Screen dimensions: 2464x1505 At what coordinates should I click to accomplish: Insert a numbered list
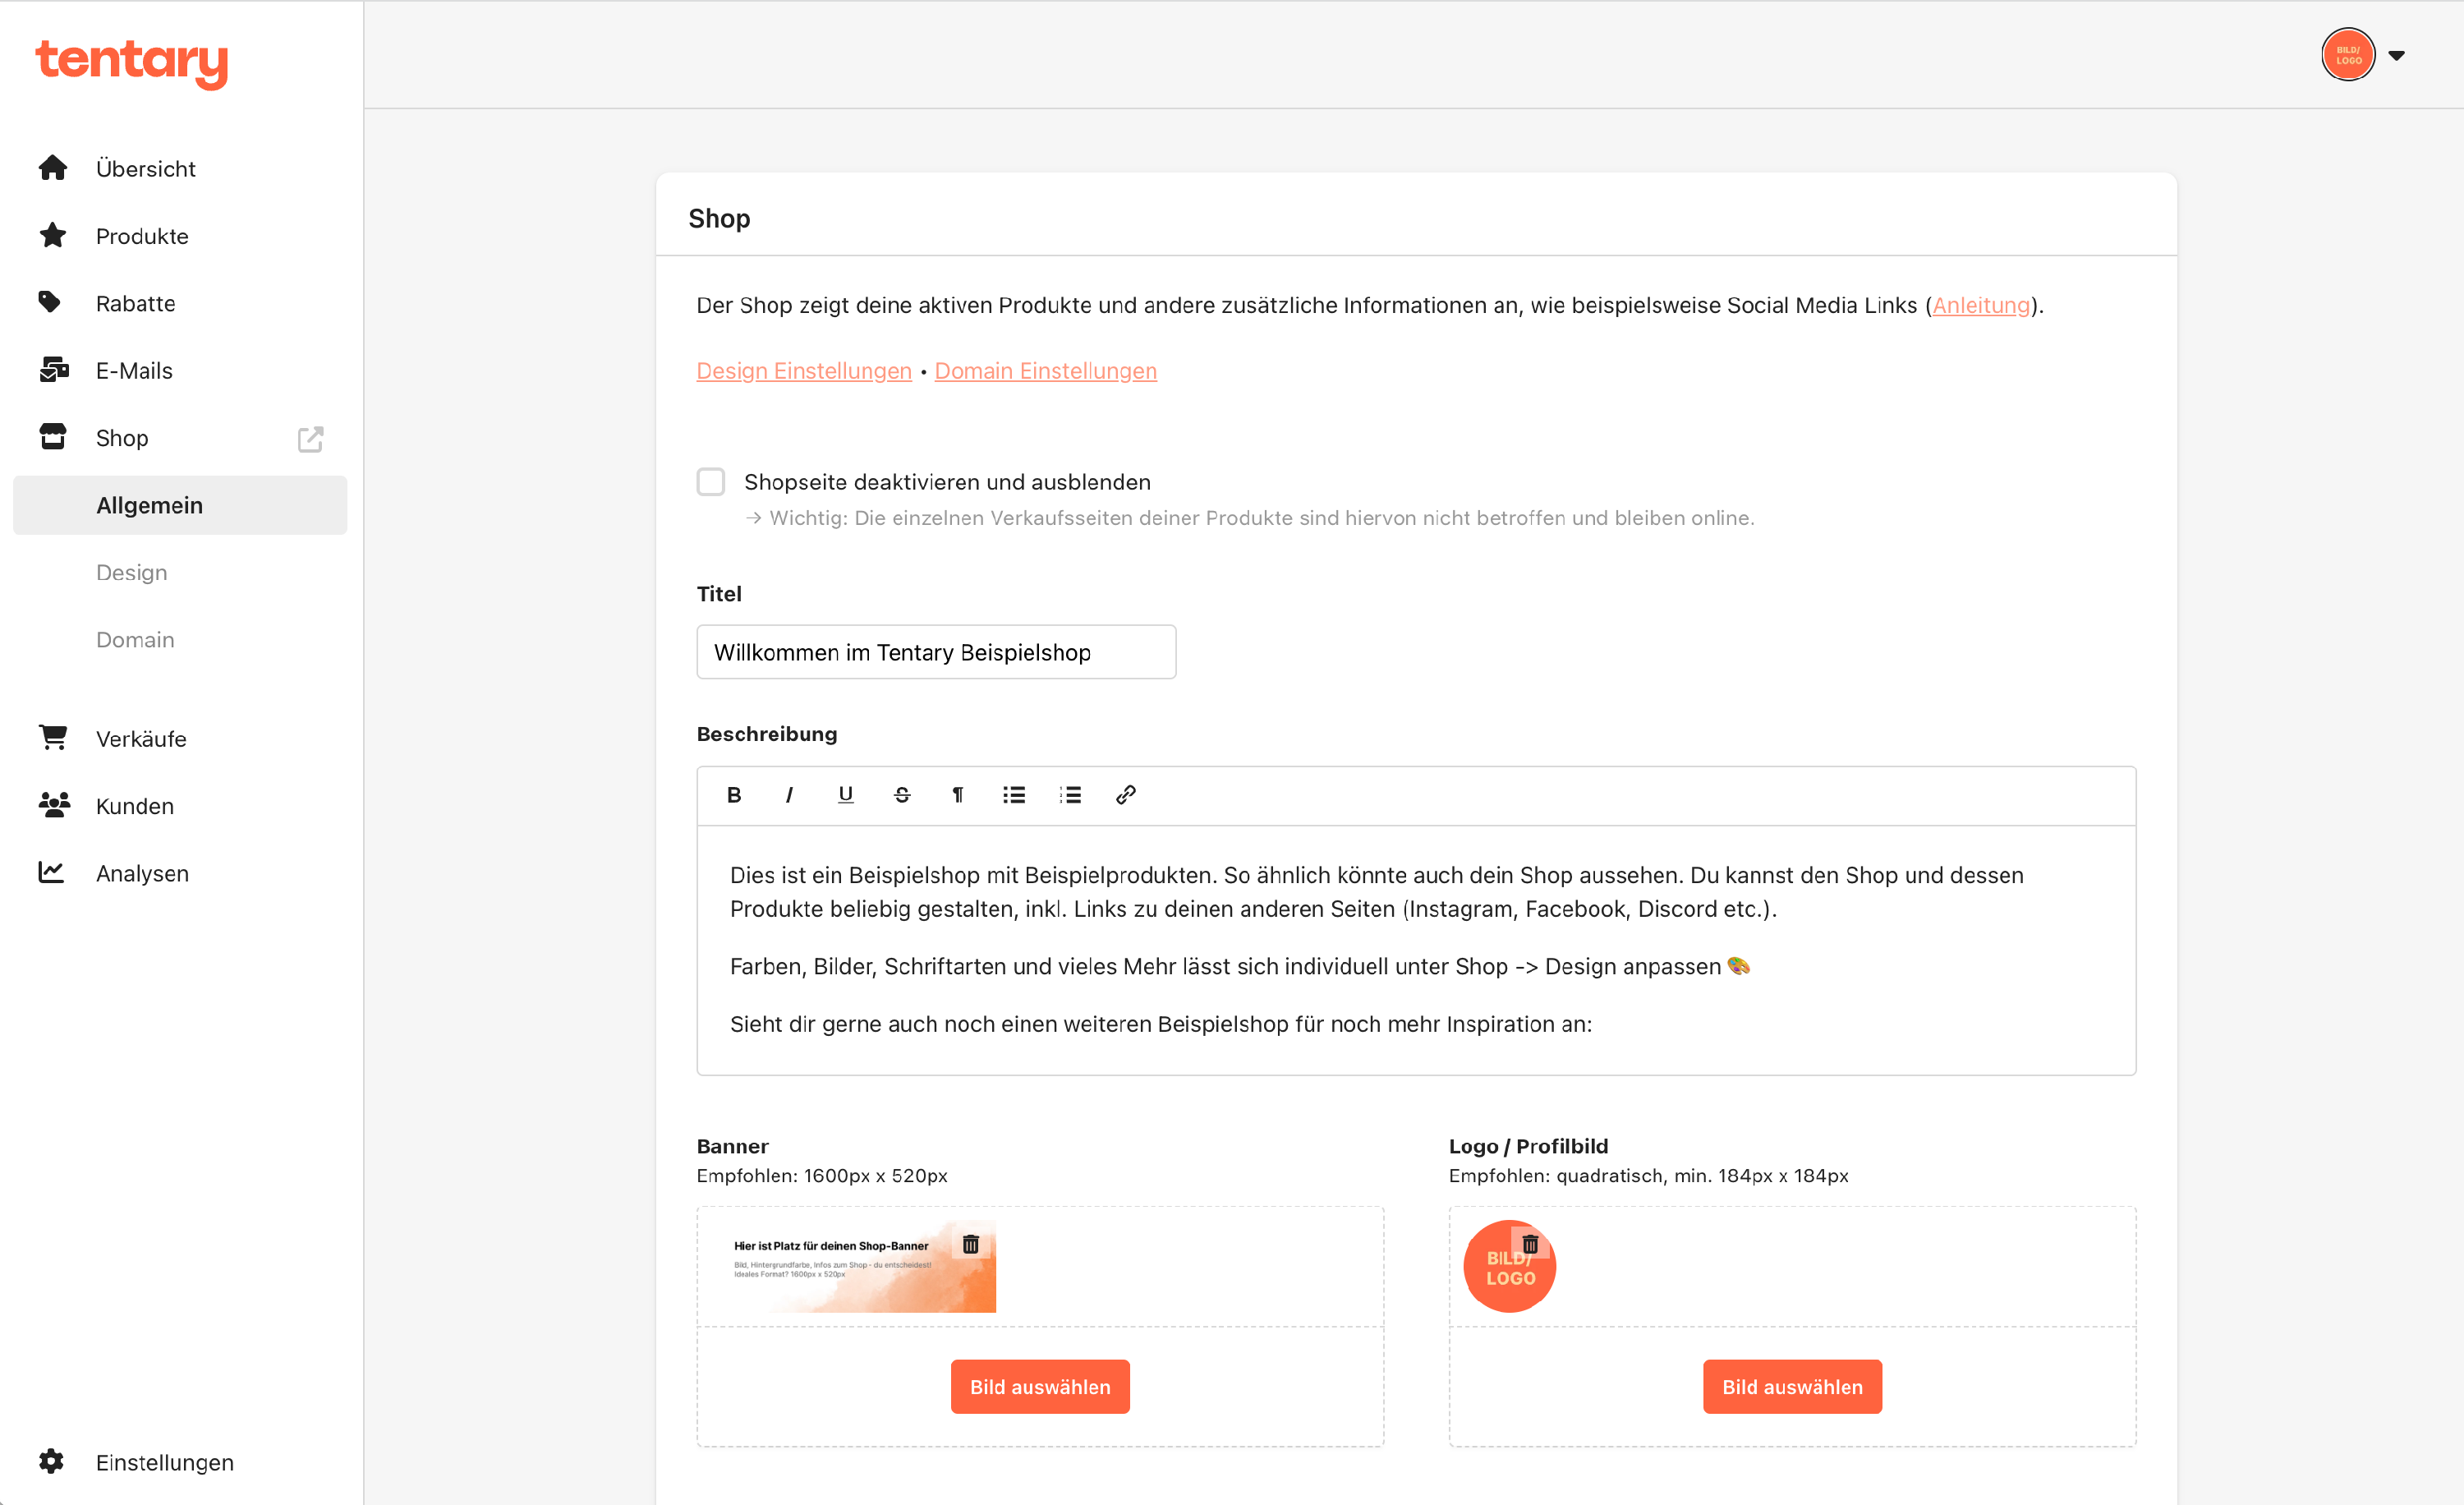coord(1070,795)
